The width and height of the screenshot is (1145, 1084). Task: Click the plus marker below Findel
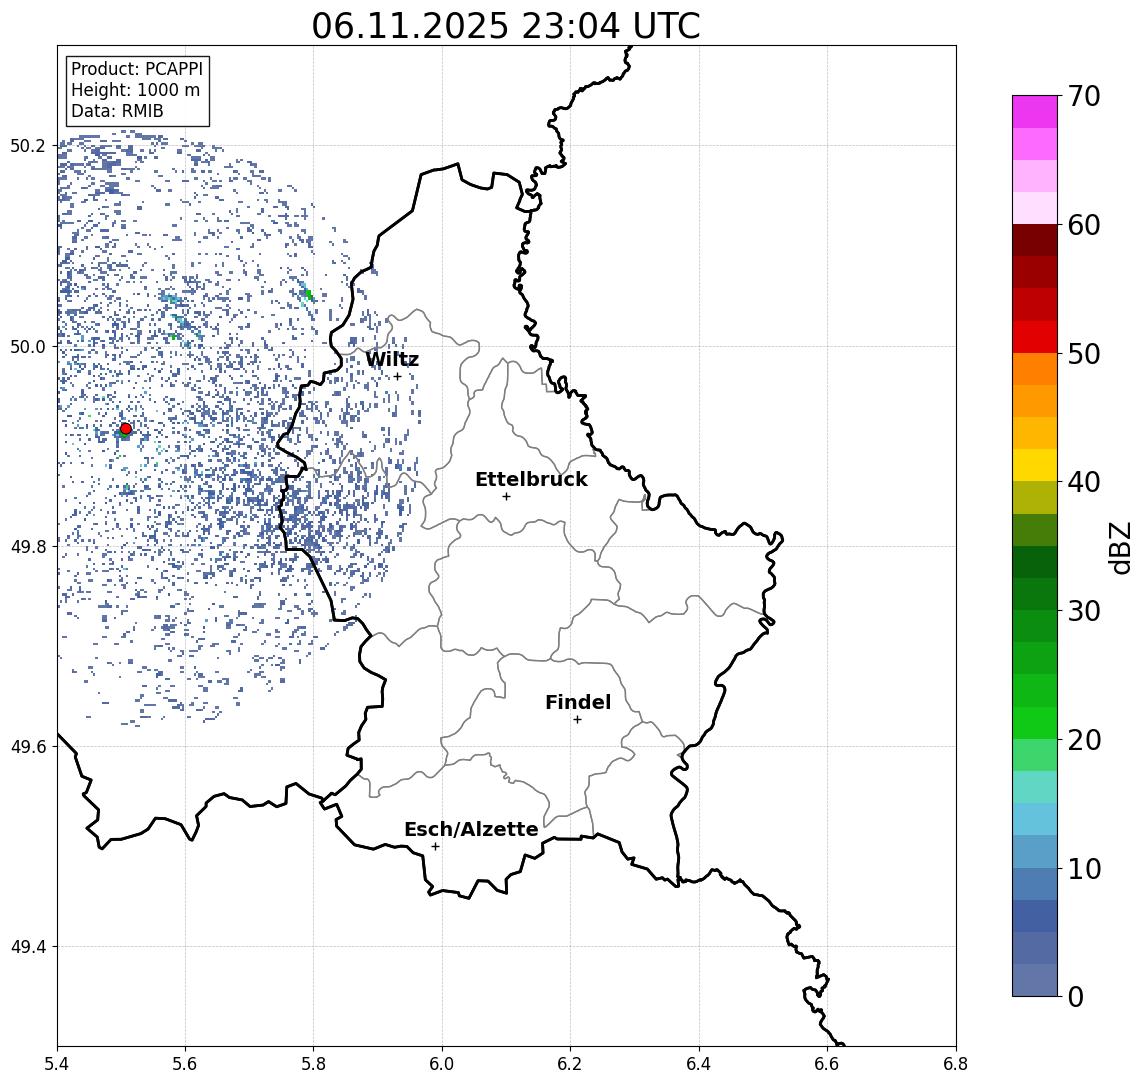(577, 720)
